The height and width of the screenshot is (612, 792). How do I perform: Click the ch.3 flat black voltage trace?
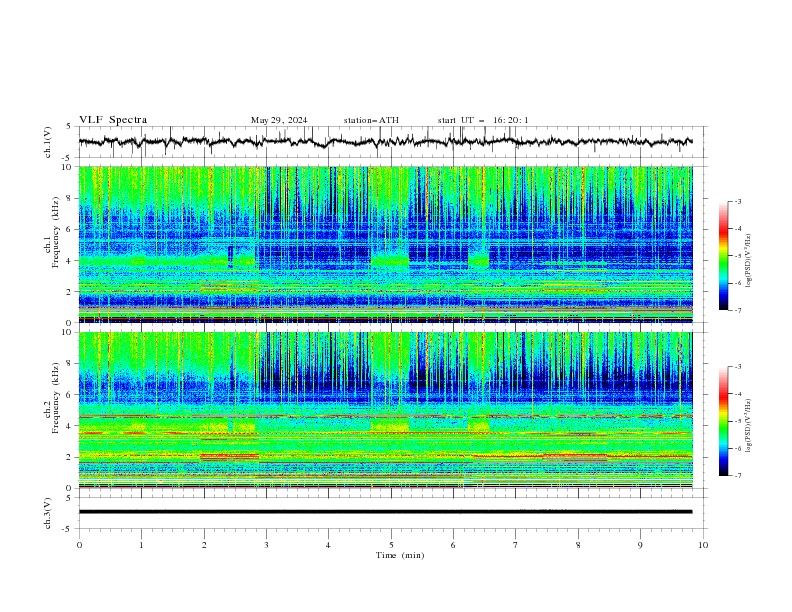click(385, 512)
